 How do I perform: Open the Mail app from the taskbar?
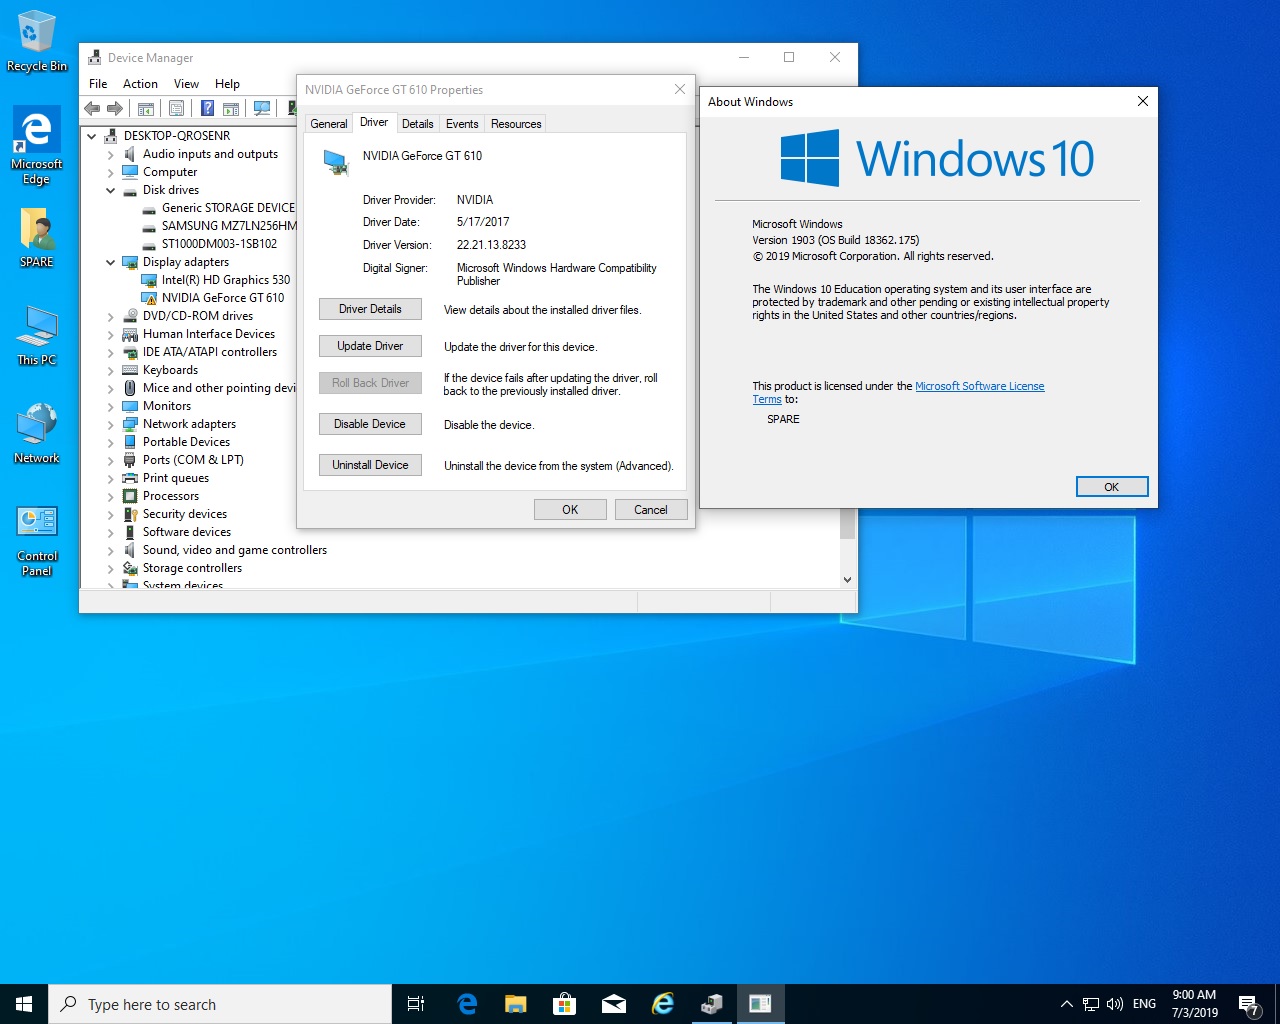(x=613, y=1004)
